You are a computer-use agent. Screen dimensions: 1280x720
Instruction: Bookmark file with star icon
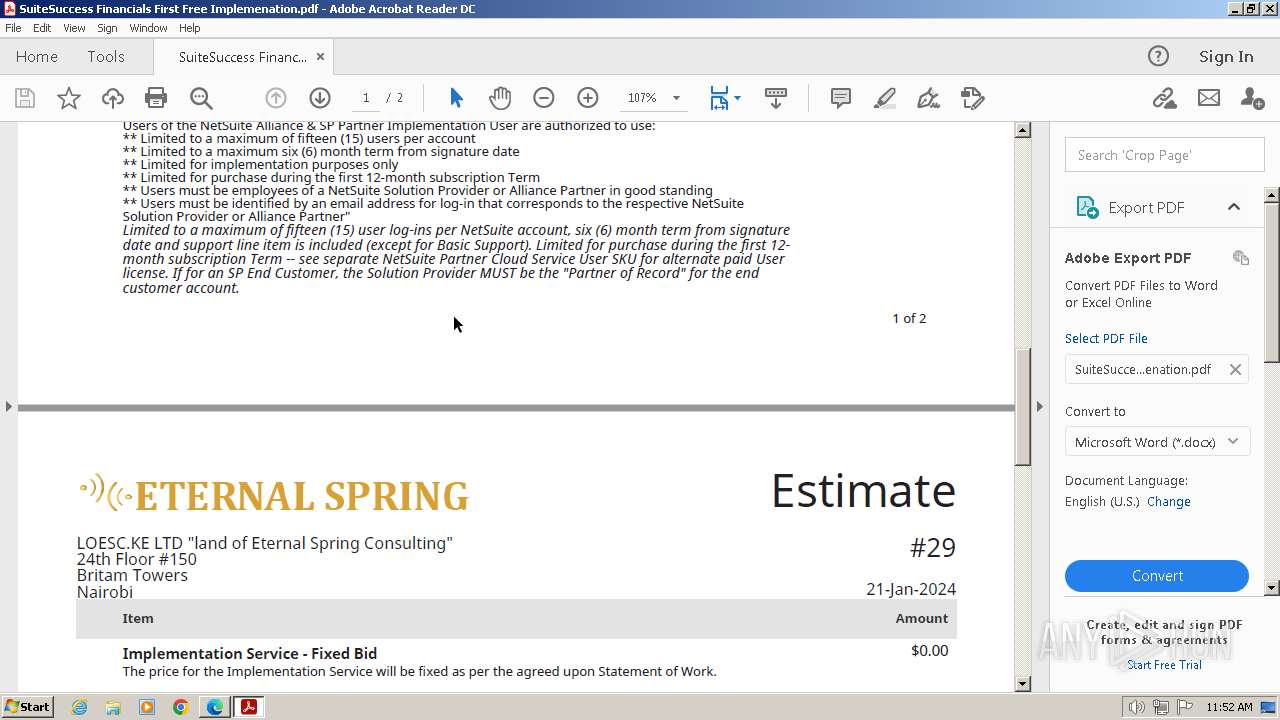69,98
